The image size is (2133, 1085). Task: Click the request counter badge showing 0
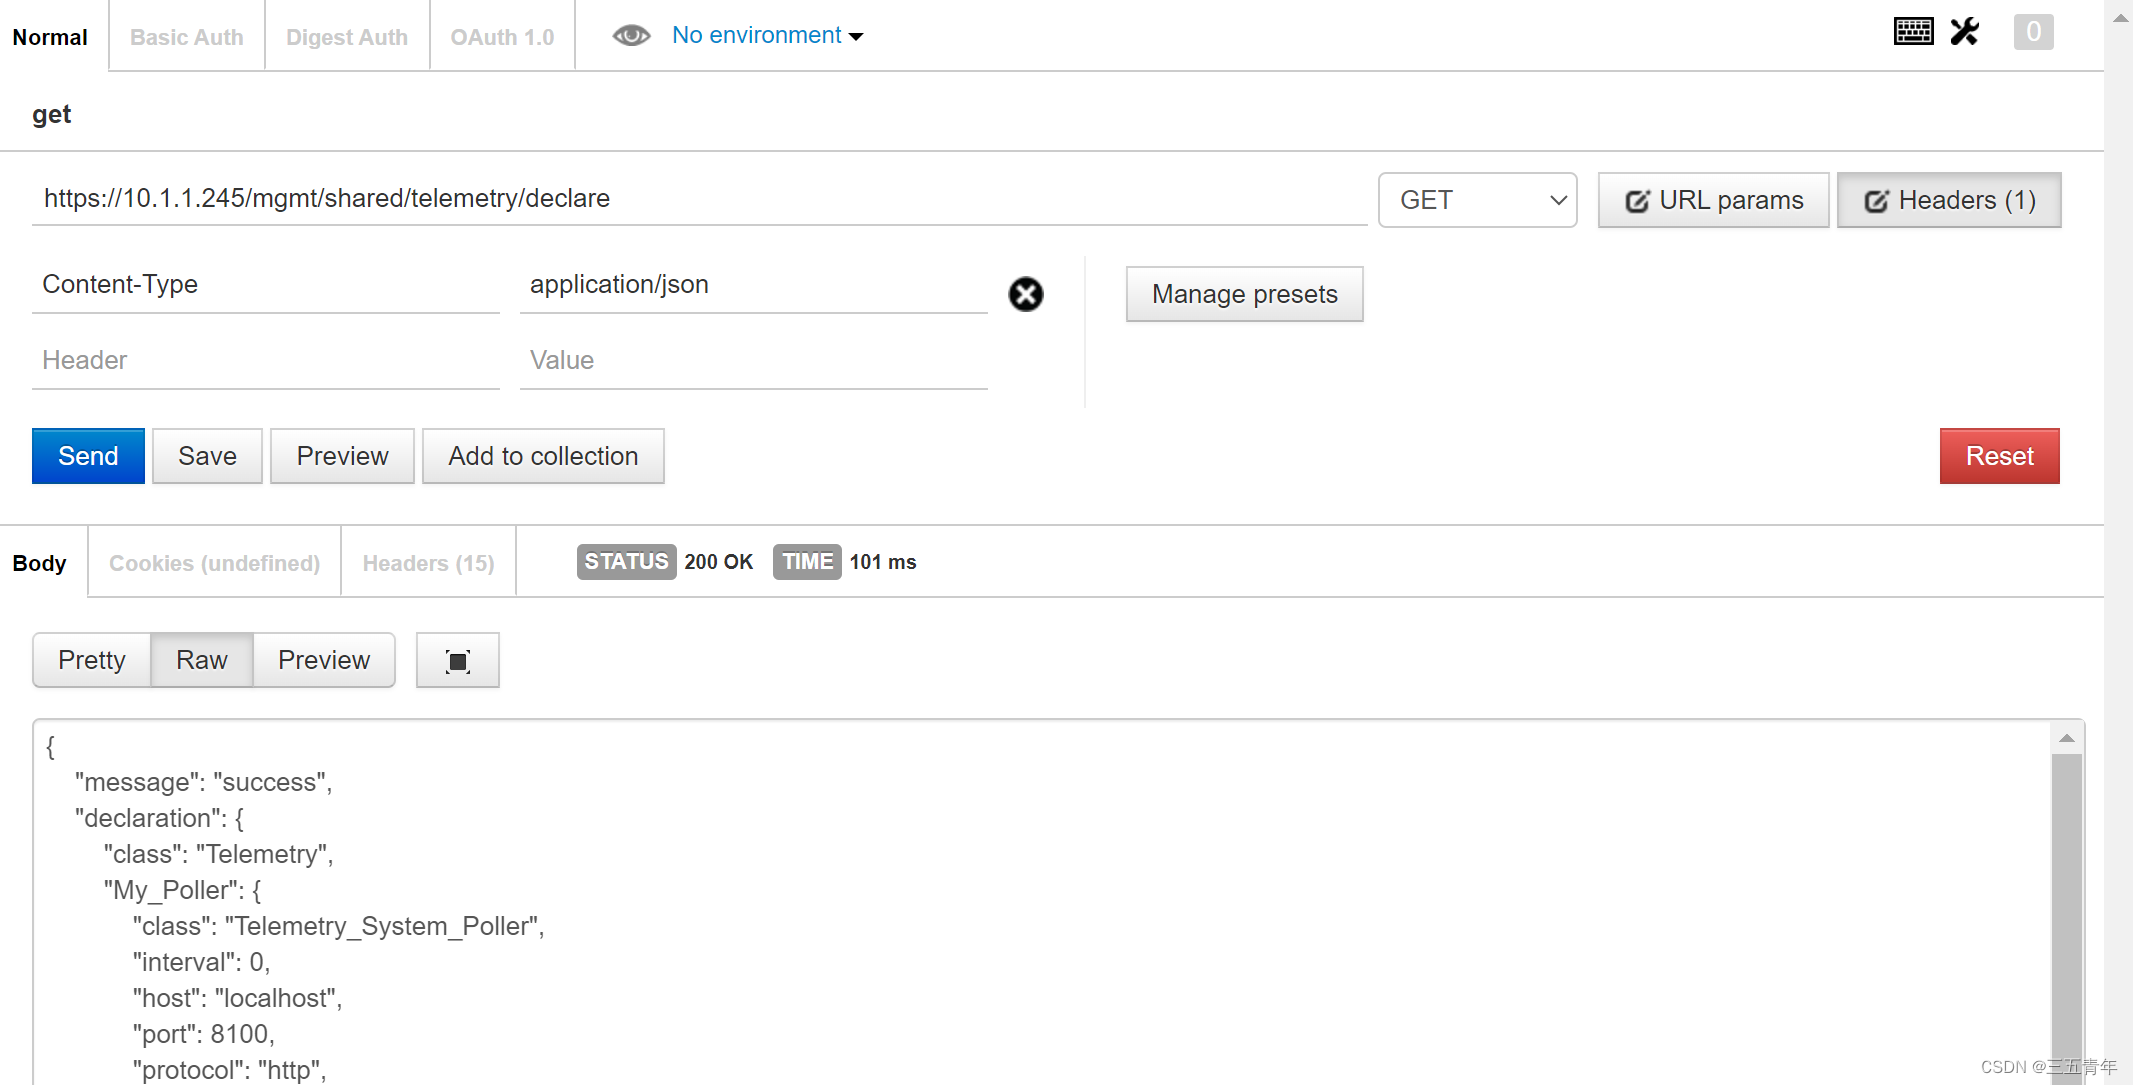pyautogui.click(x=2033, y=31)
